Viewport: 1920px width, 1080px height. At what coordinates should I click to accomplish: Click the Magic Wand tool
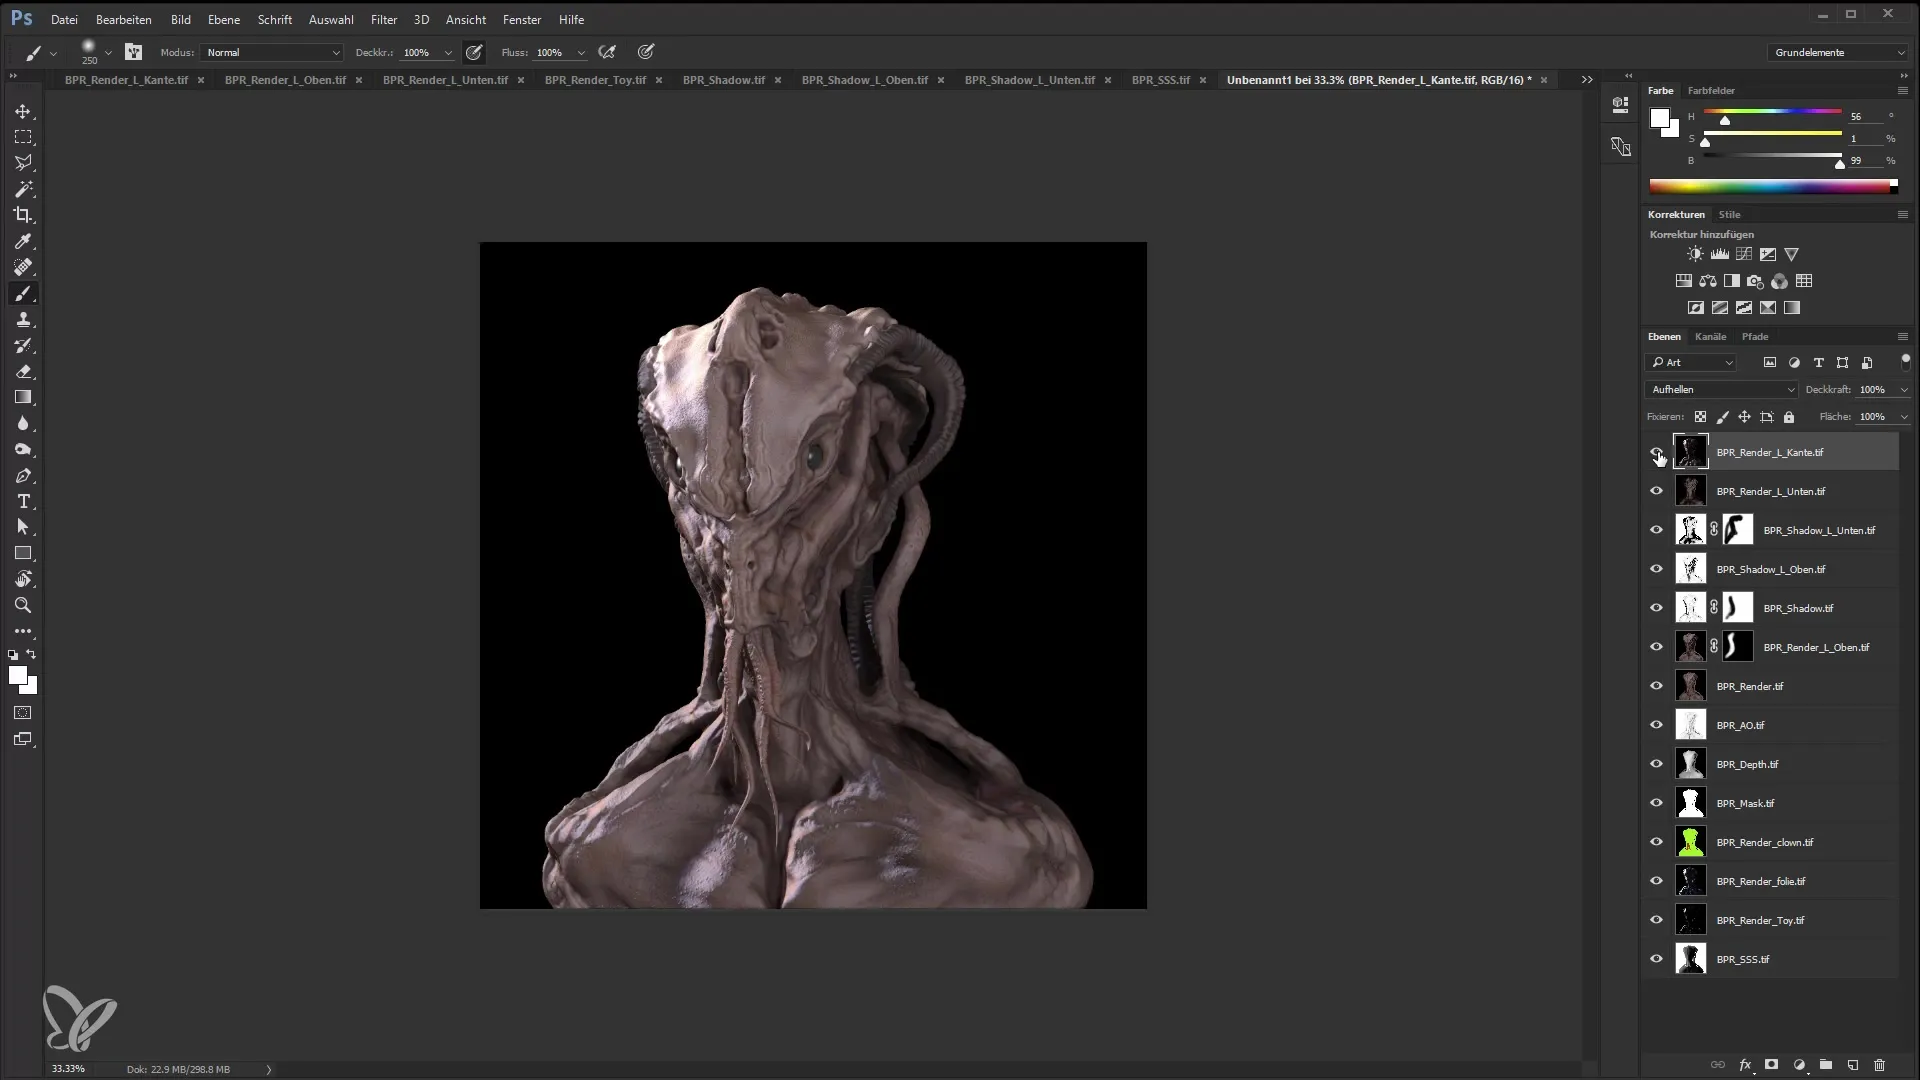click(24, 189)
